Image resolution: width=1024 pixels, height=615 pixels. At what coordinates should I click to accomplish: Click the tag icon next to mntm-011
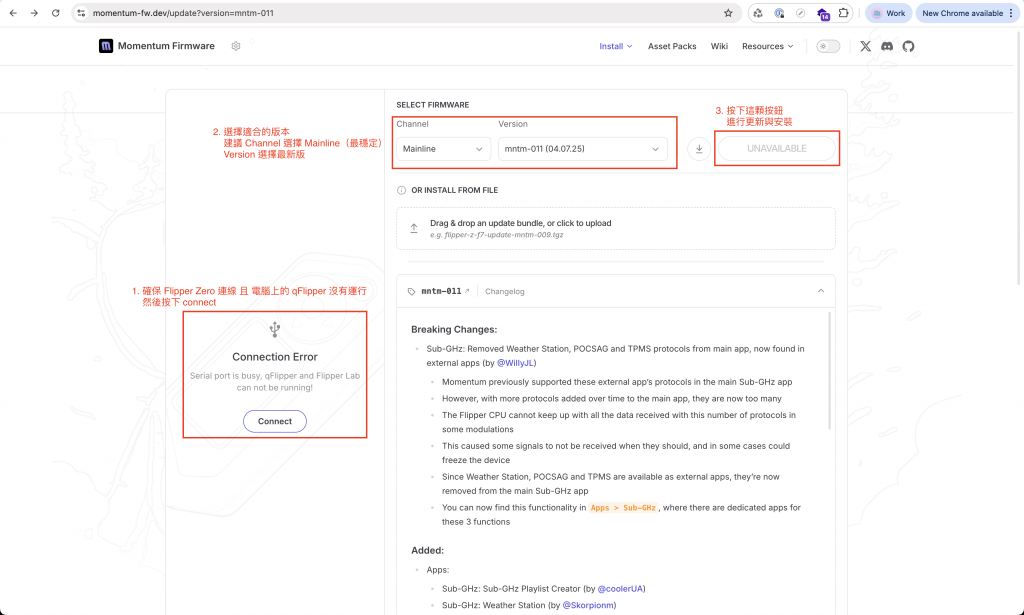pos(411,292)
